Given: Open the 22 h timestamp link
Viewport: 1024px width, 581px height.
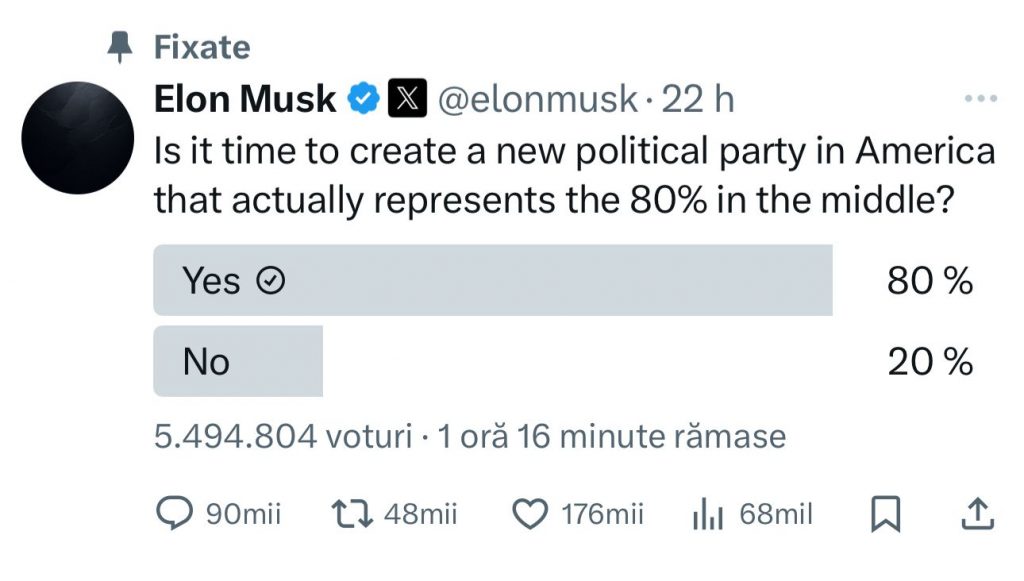Looking at the screenshot, I should point(698,99).
